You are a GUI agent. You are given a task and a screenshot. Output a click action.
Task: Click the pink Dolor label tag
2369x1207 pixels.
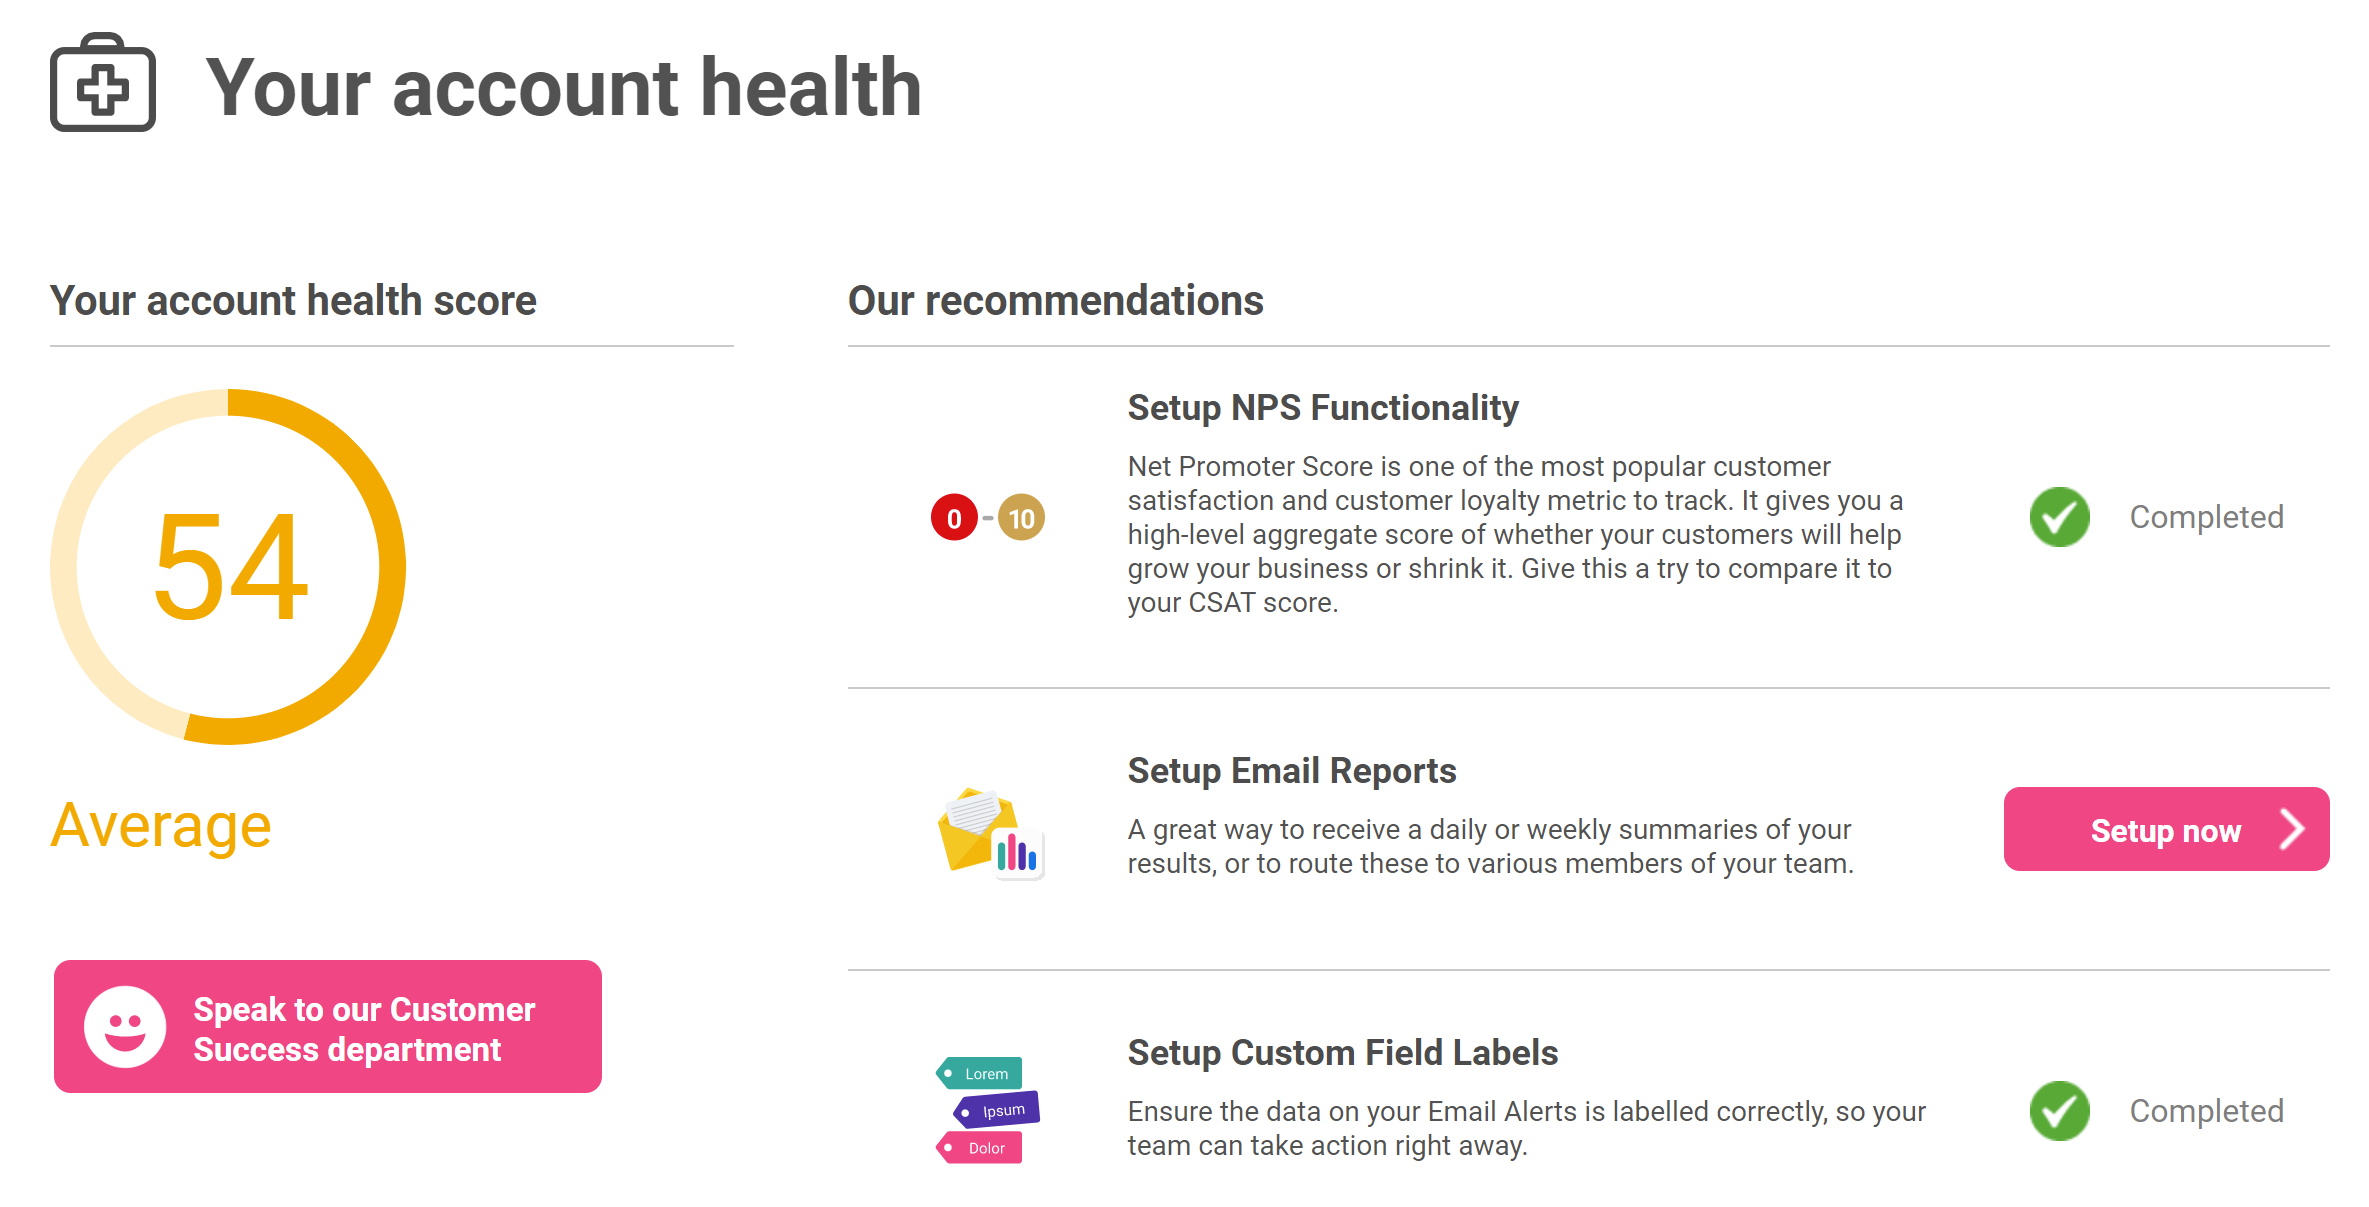[979, 1147]
